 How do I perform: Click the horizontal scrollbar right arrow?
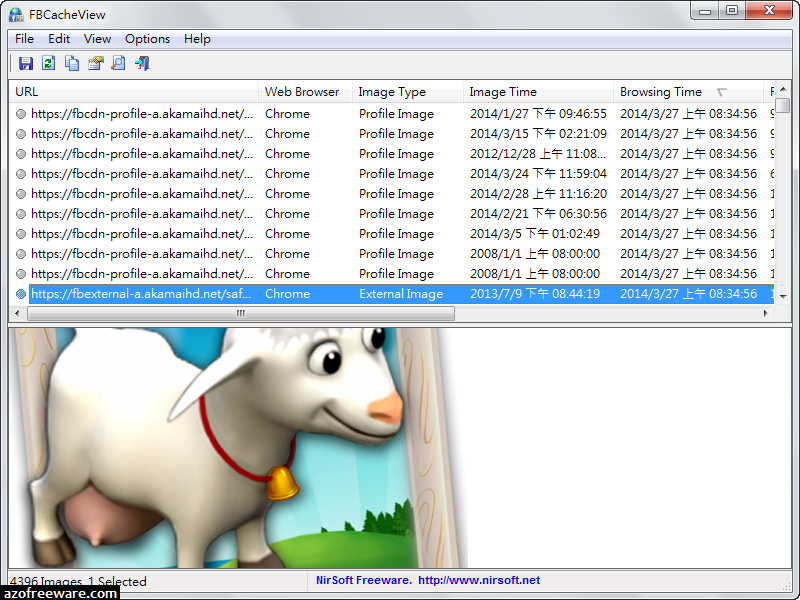pyautogui.click(x=766, y=313)
